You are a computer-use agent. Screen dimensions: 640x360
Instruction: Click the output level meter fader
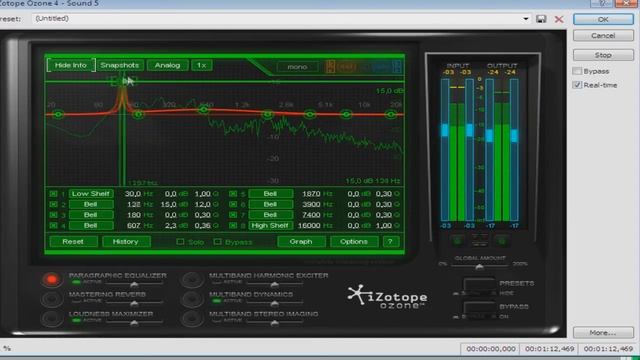click(x=489, y=136)
